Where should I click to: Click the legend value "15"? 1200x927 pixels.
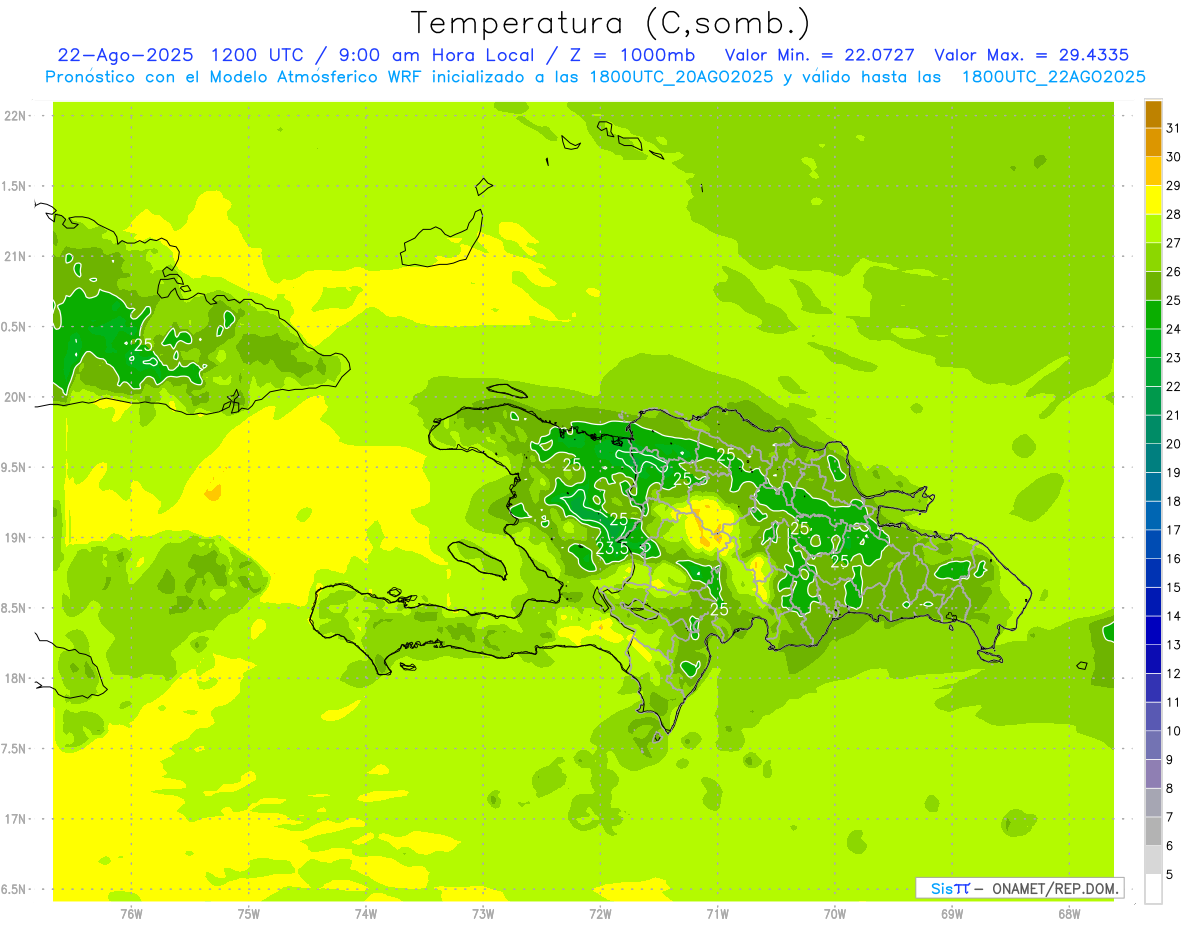click(x=1173, y=587)
